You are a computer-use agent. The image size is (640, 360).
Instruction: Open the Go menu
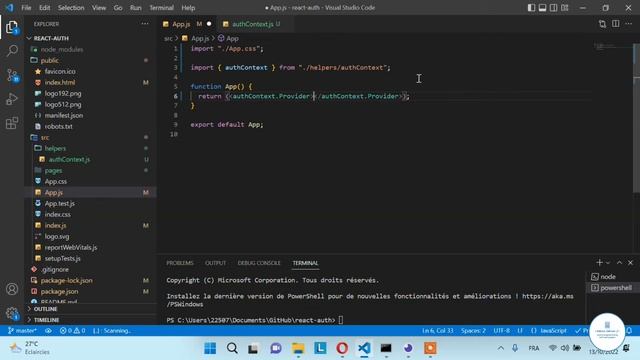click(118, 8)
